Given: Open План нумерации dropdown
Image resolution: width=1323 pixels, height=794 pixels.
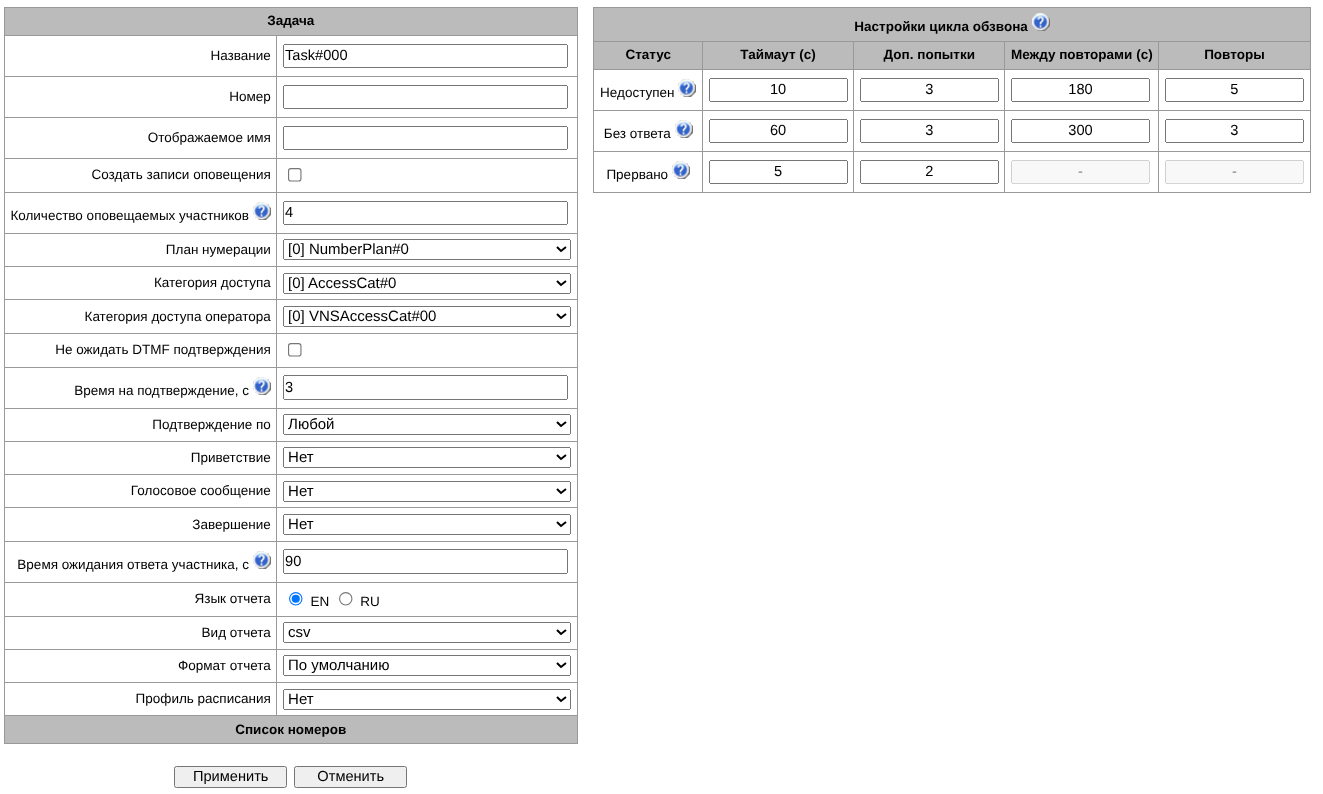Looking at the screenshot, I should [426, 250].
